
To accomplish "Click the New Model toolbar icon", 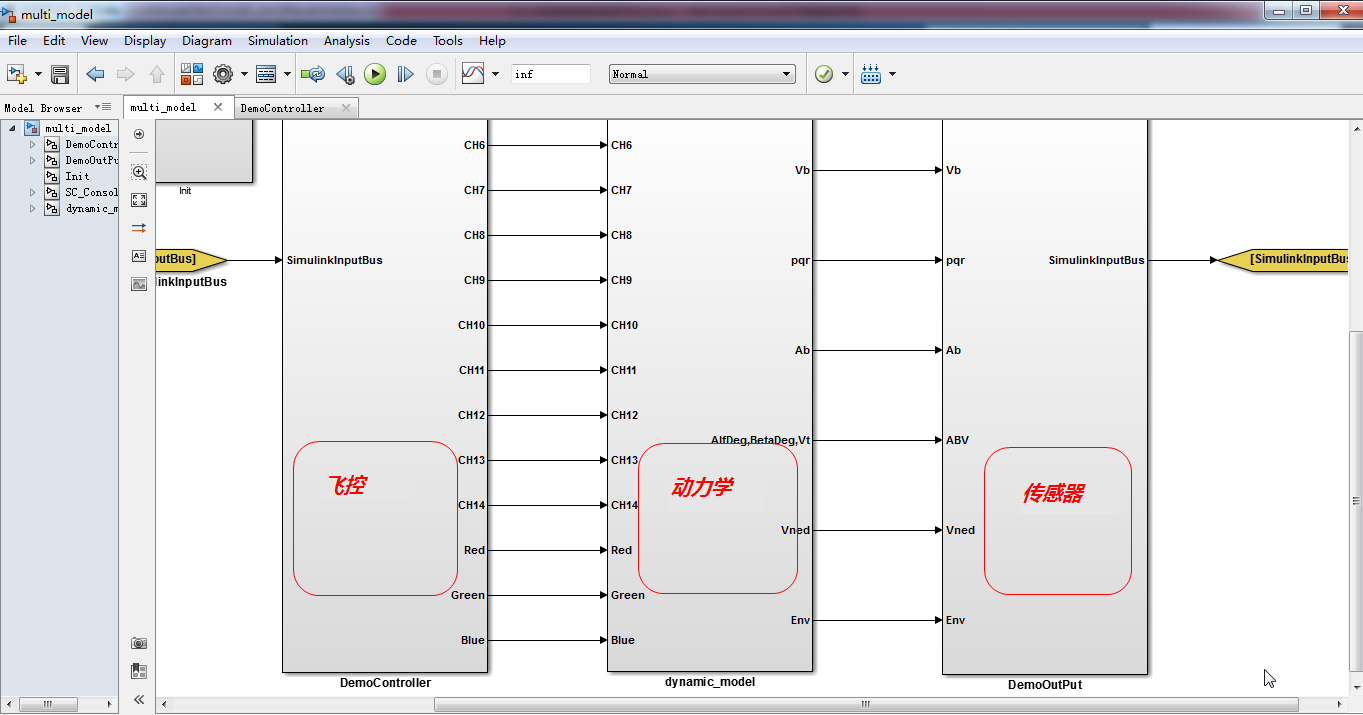I will (16, 74).
